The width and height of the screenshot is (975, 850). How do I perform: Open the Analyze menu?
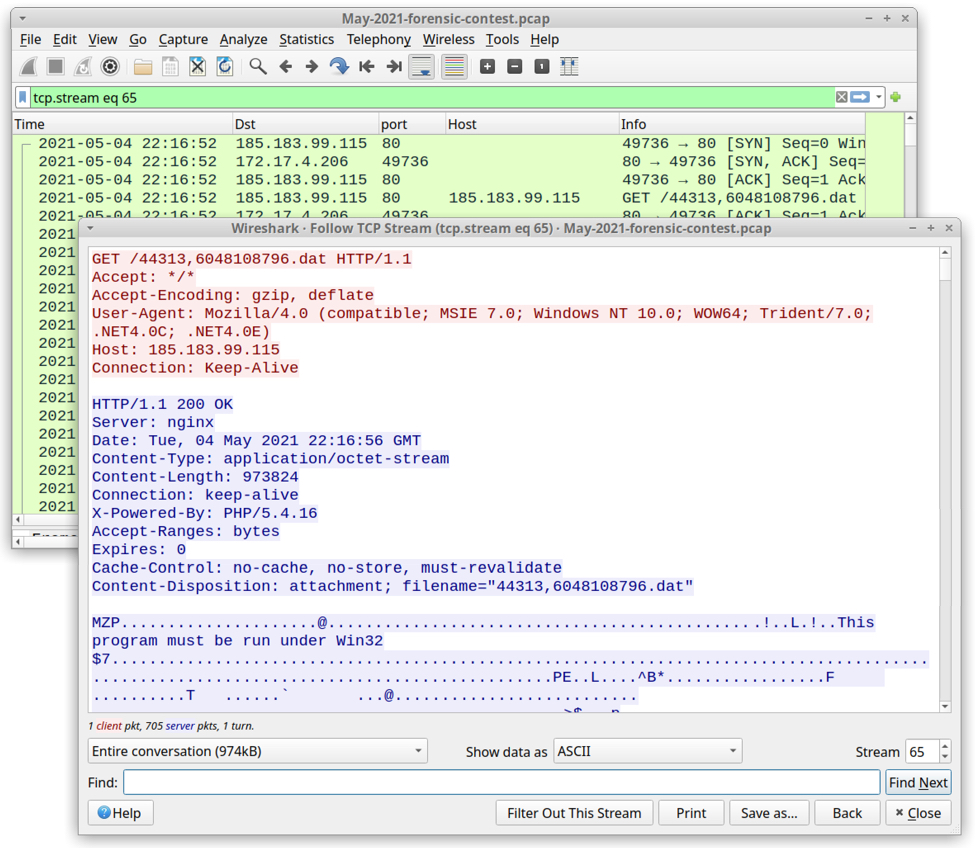[x=243, y=39]
